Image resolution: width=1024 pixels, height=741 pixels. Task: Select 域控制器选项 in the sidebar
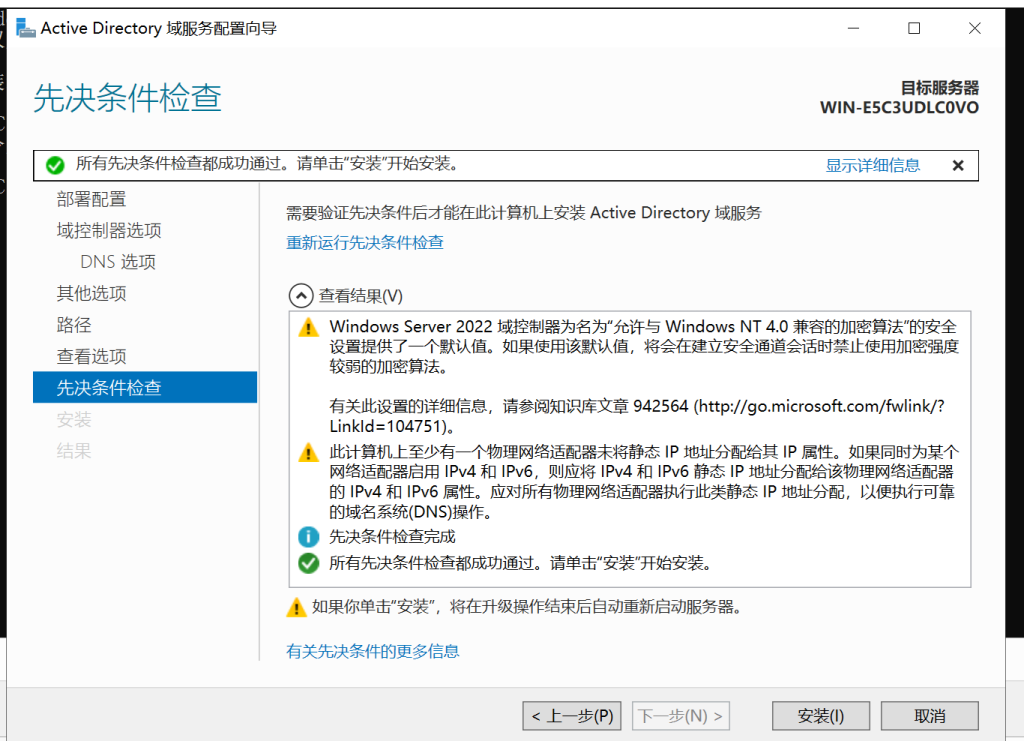click(x=109, y=230)
